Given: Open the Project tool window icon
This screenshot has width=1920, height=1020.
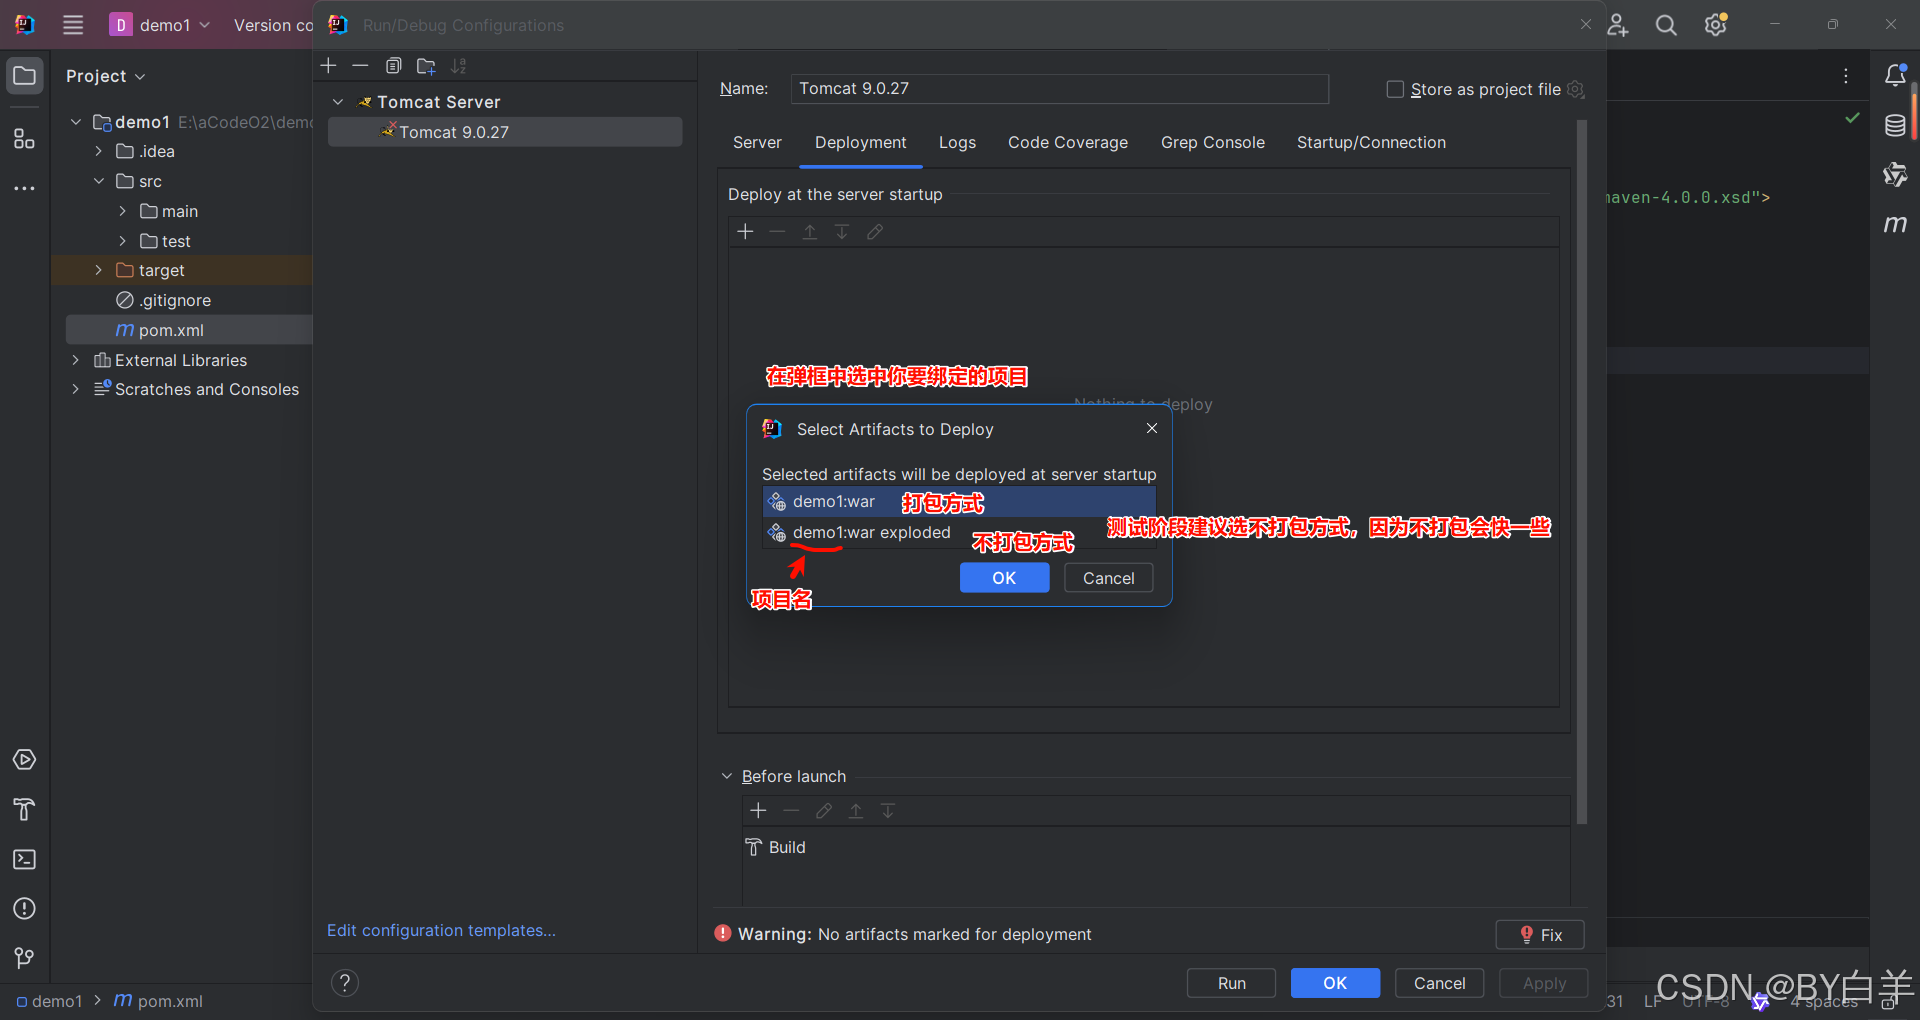Looking at the screenshot, I should click(25, 76).
